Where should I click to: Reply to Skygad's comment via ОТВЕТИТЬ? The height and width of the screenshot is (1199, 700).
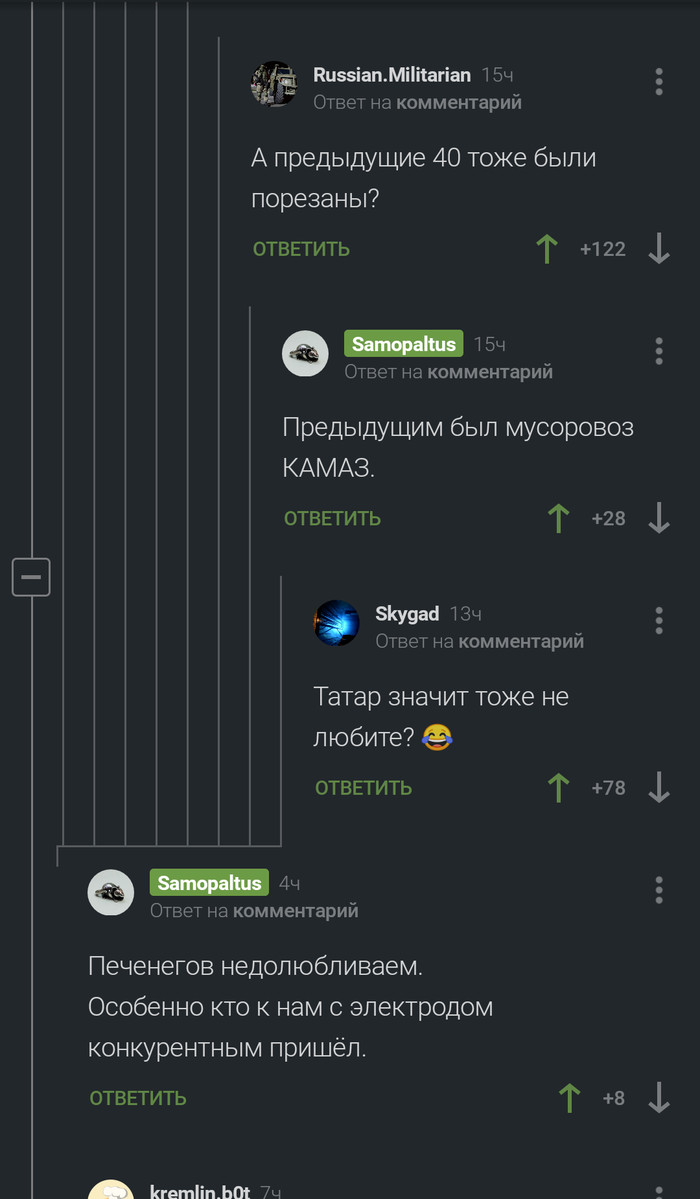click(363, 788)
